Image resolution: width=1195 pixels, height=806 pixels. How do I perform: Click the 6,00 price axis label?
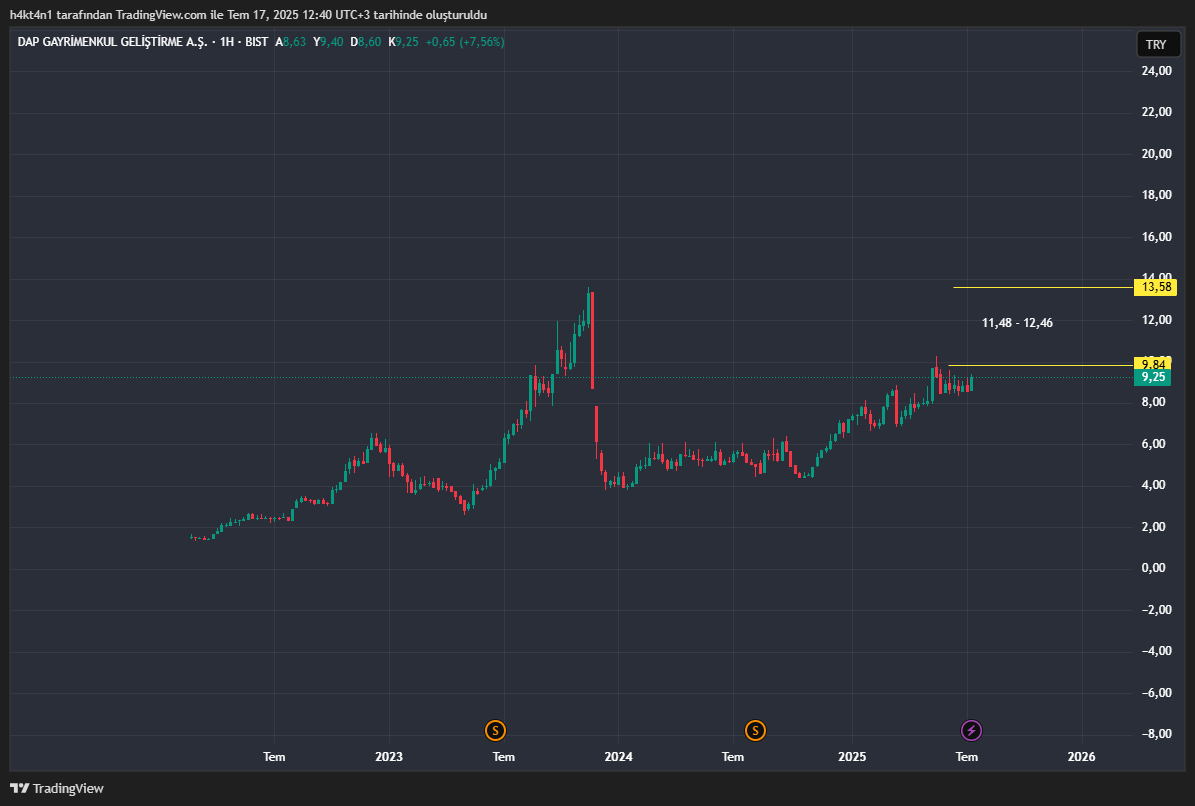coord(1153,444)
